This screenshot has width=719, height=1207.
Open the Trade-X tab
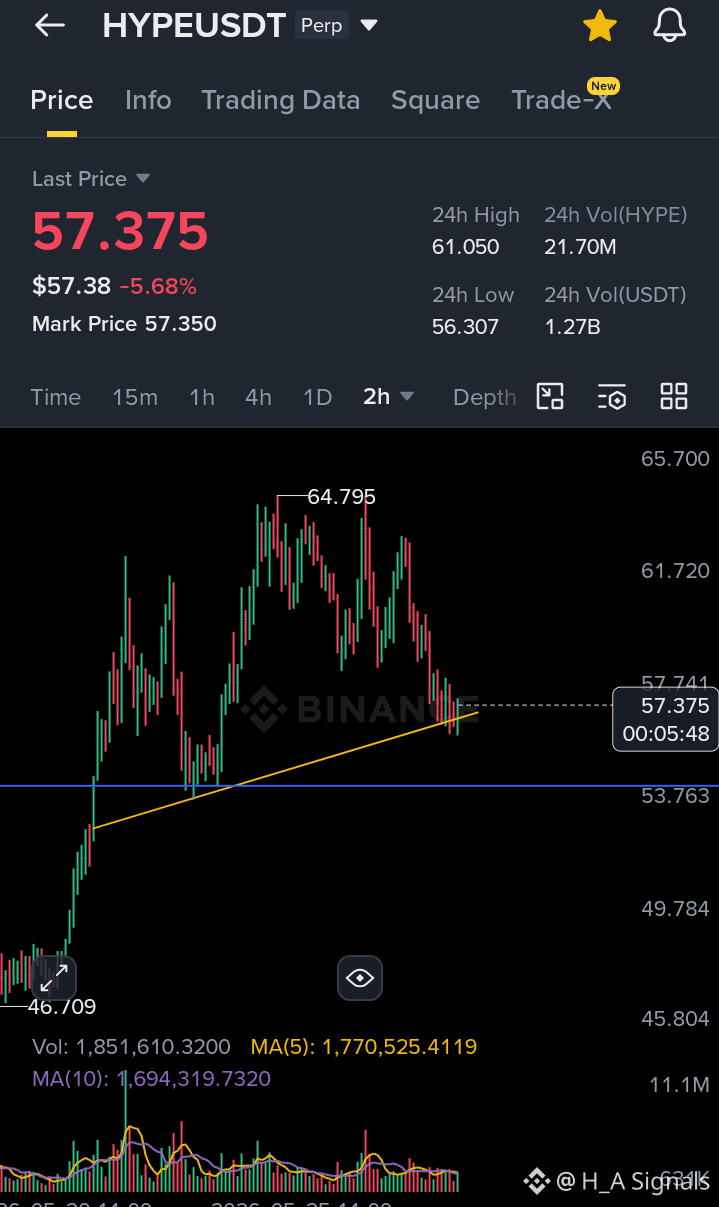561,100
